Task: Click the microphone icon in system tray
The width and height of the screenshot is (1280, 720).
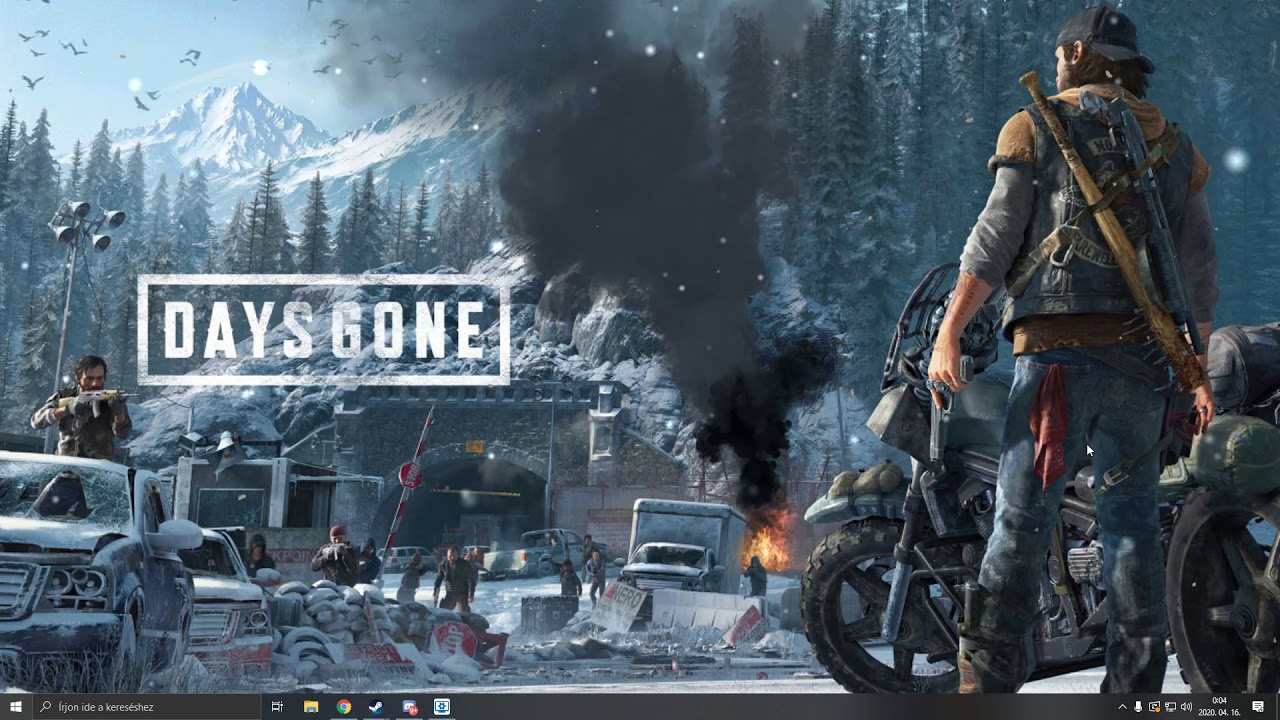Action: (x=1138, y=707)
